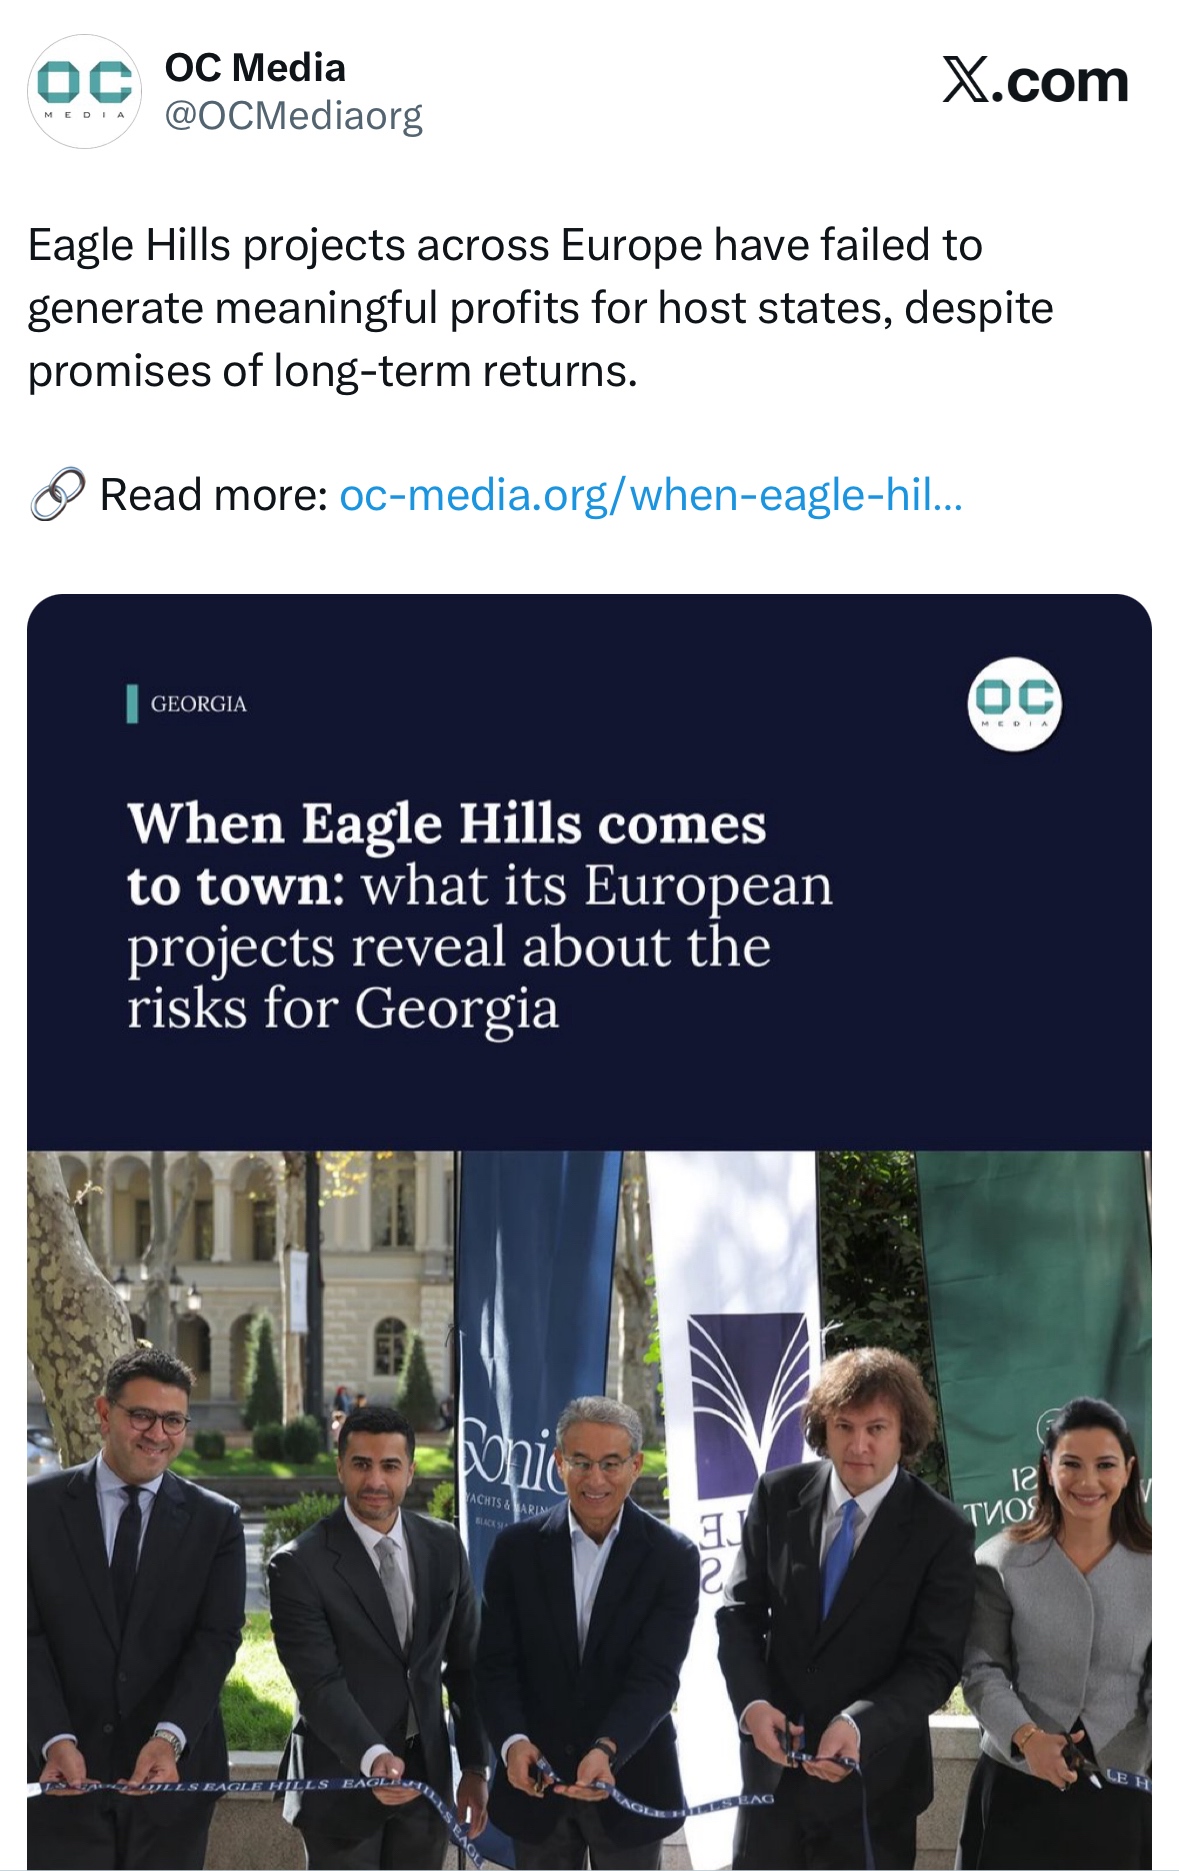Click the @OCMediaorg handle
1179x1871 pixels.
click(293, 116)
